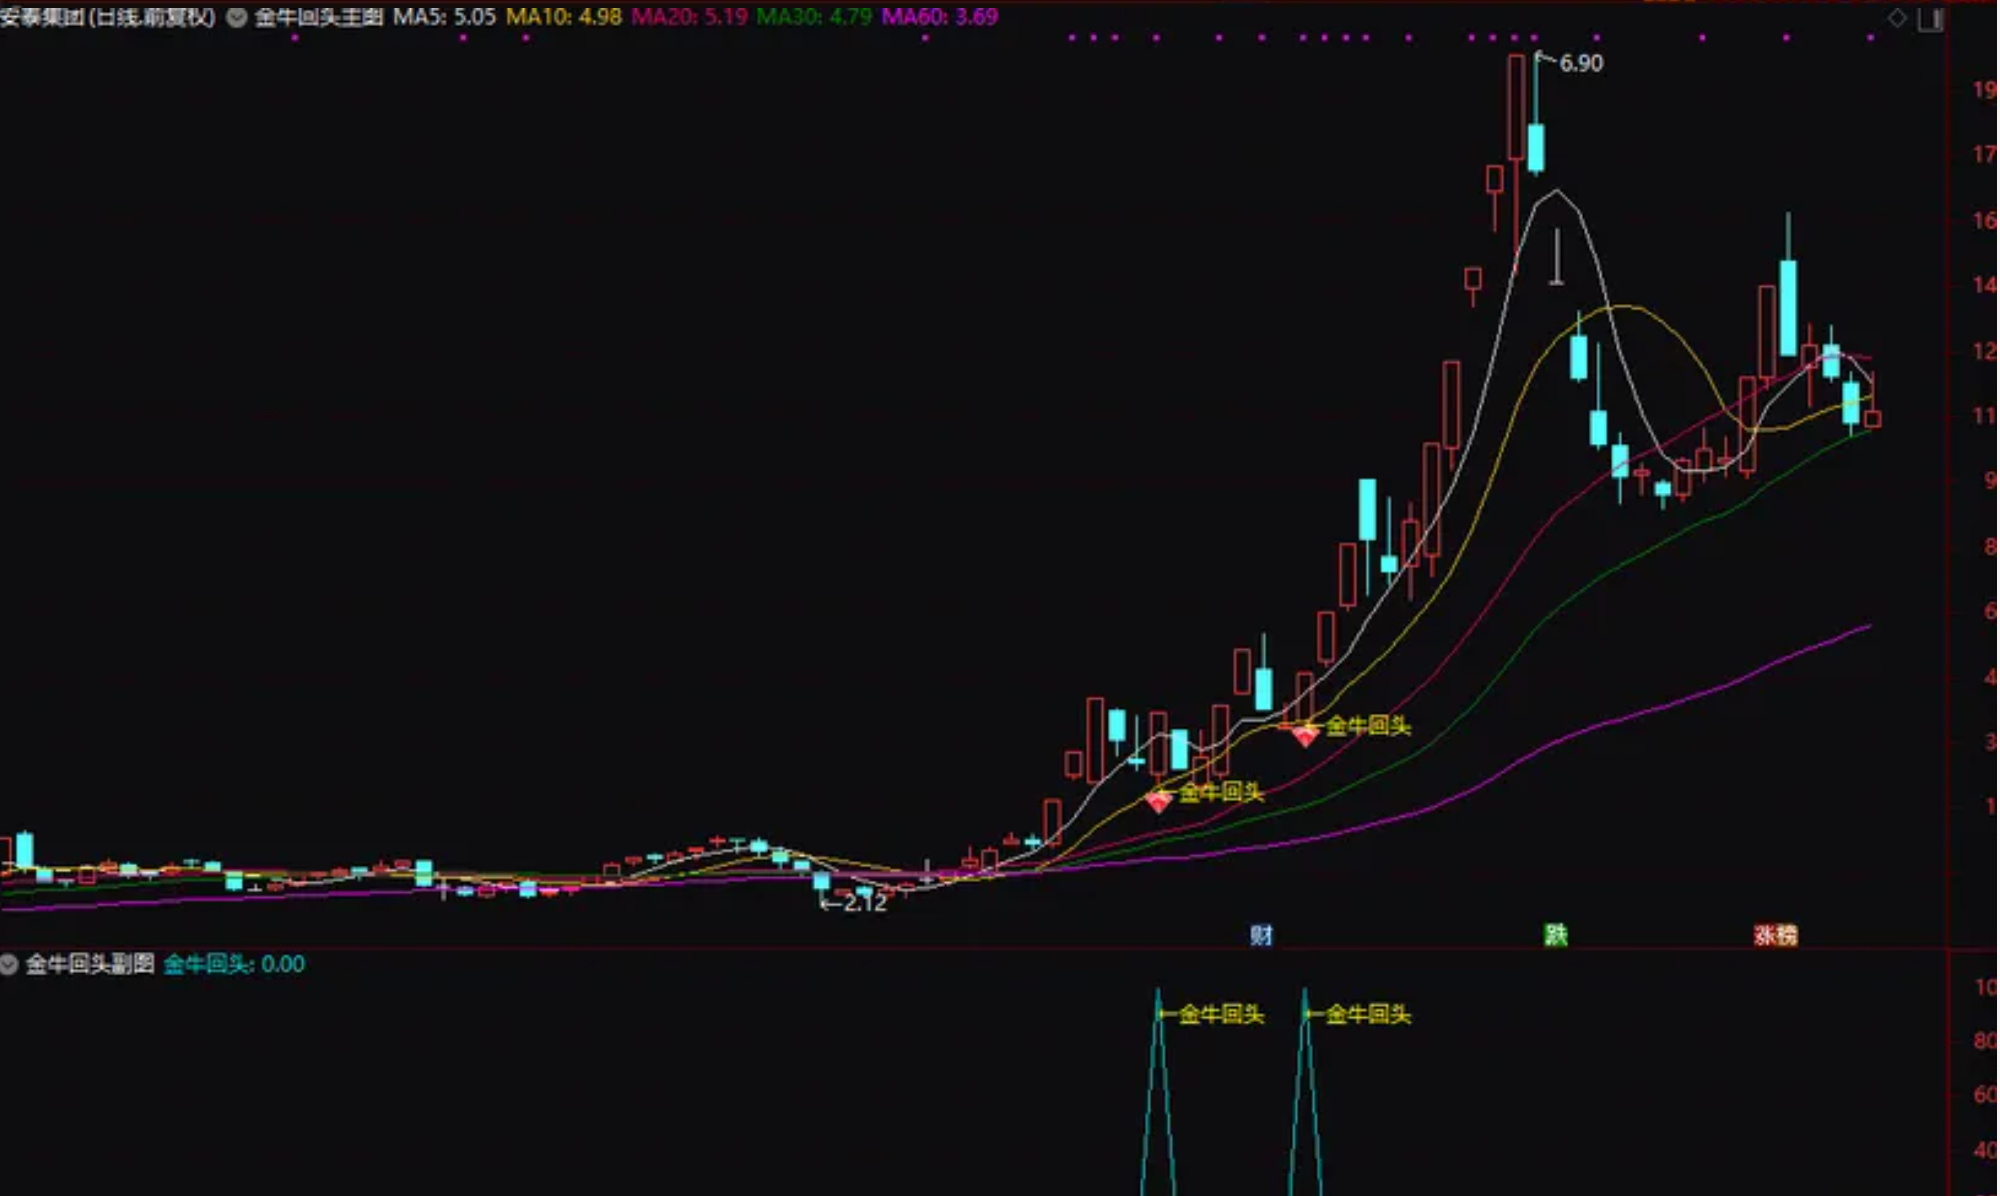Click the MA20 moving average label
Image resolution: width=2000 pixels, height=1196 pixels.
pyautogui.click(x=689, y=17)
